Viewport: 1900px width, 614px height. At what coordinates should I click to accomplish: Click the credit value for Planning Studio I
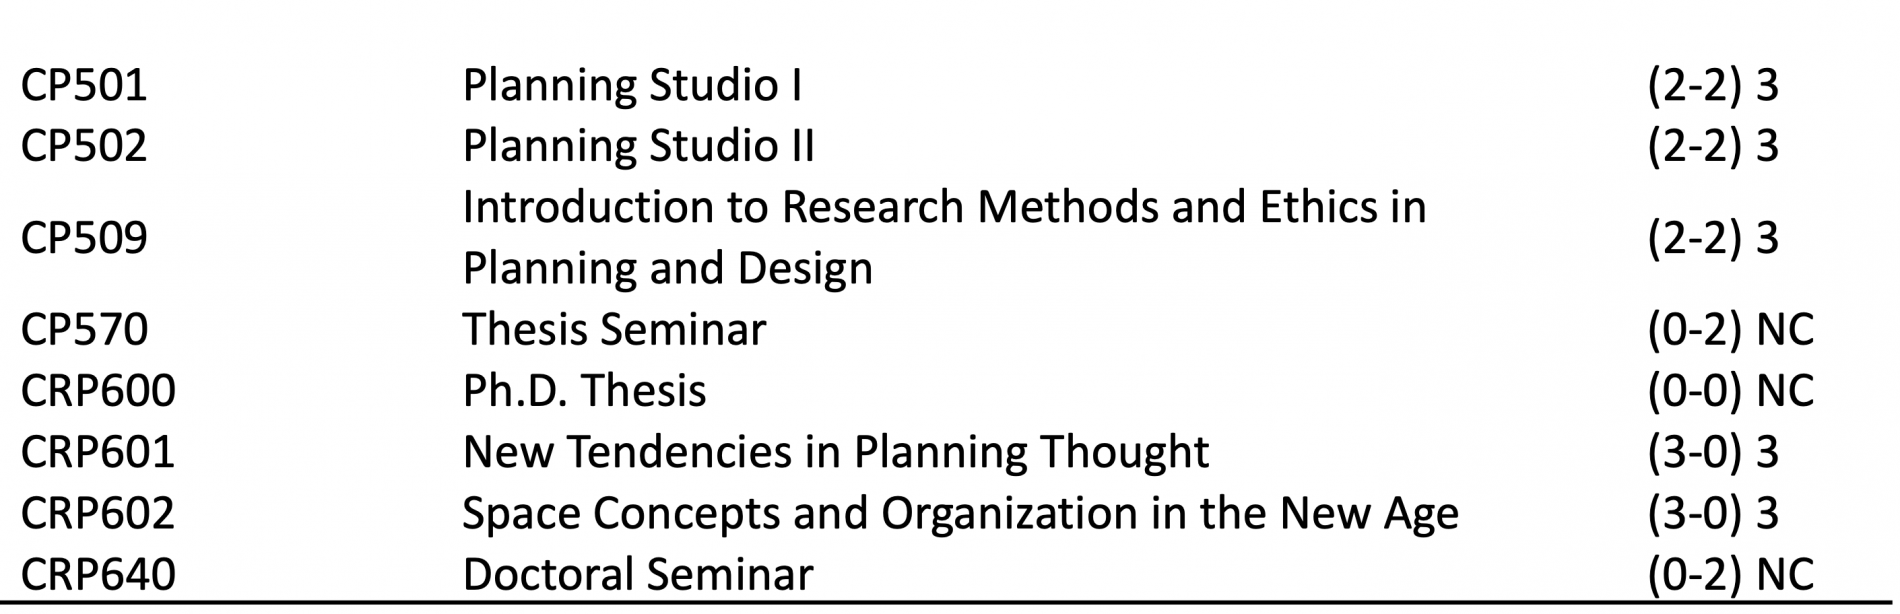tap(1713, 85)
